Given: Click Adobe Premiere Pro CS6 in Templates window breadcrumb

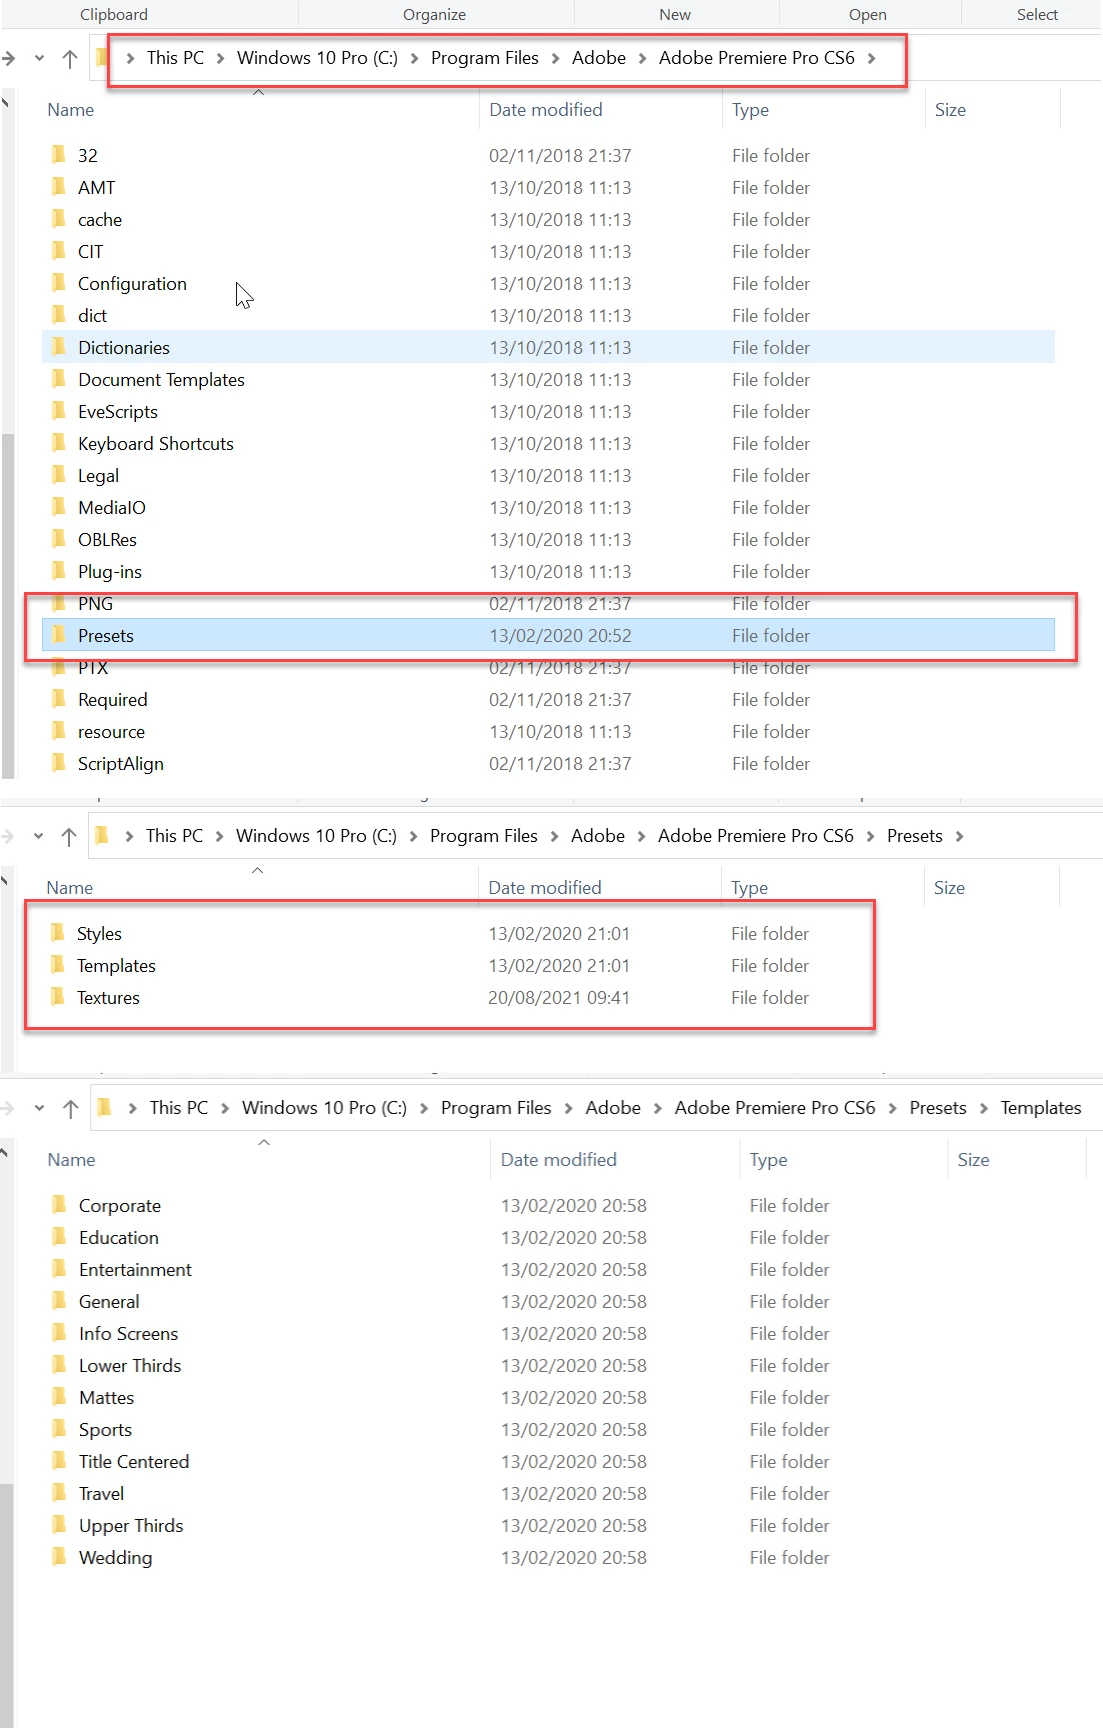Looking at the screenshot, I should coord(775,1108).
